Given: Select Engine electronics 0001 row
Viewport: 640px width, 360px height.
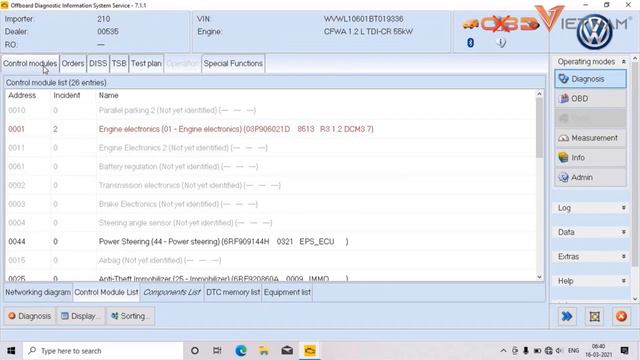Looking at the screenshot, I should [270, 129].
